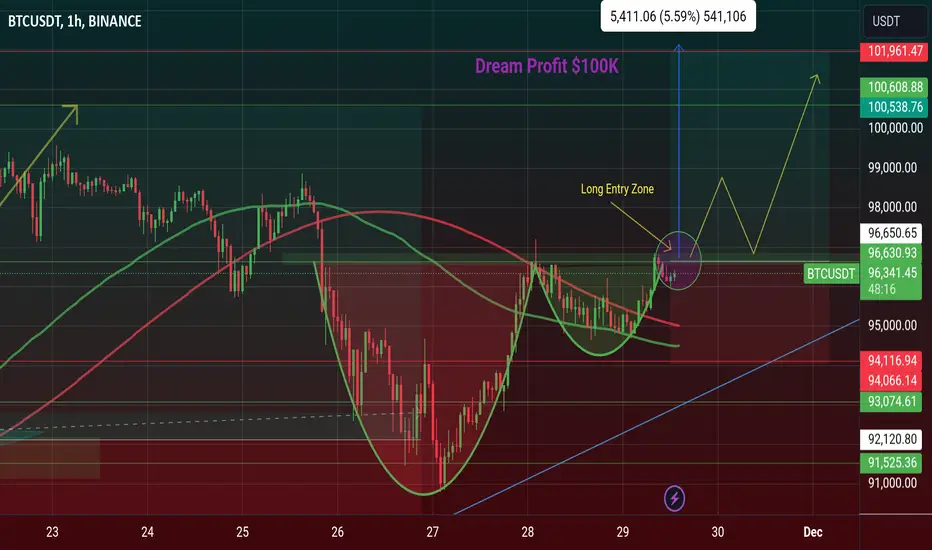Select the 94,116.94 red price label

coord(891,361)
